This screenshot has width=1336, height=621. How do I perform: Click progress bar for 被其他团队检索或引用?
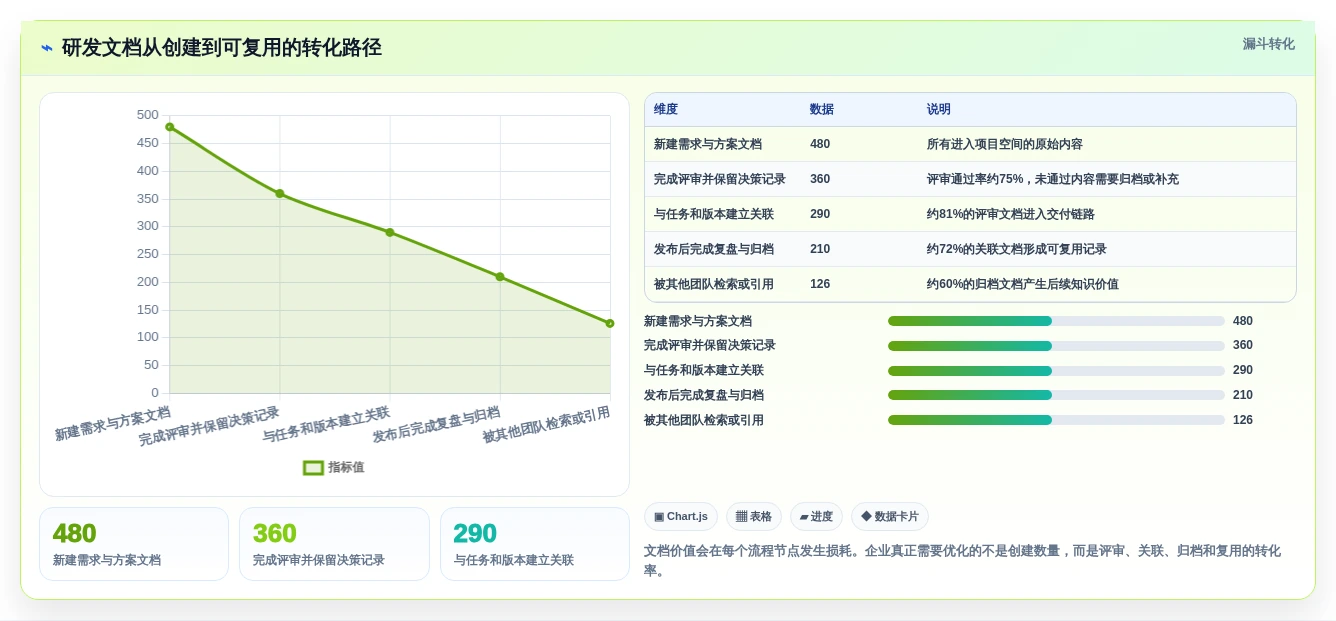click(1056, 420)
